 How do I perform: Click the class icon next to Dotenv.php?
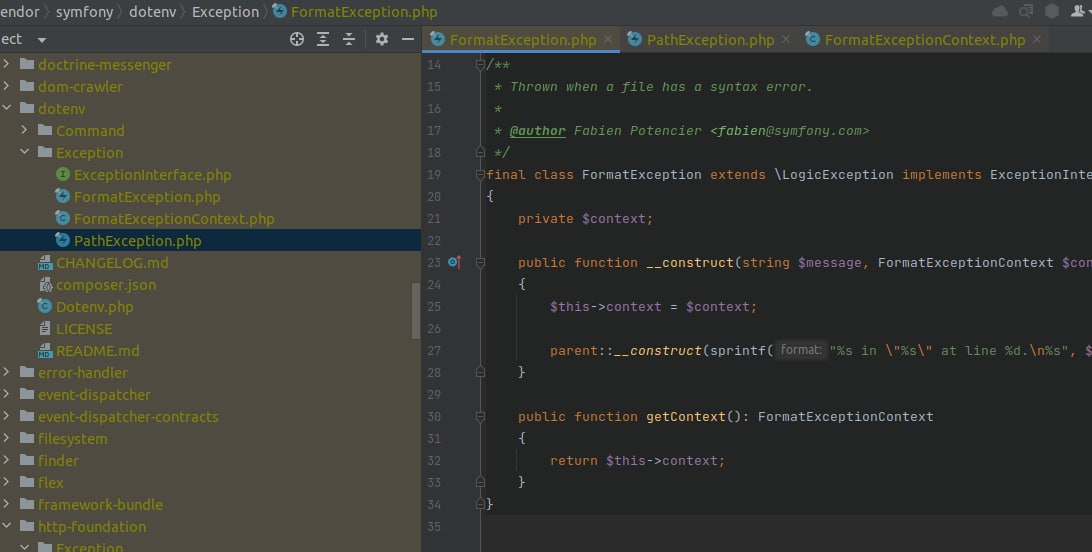[45, 306]
